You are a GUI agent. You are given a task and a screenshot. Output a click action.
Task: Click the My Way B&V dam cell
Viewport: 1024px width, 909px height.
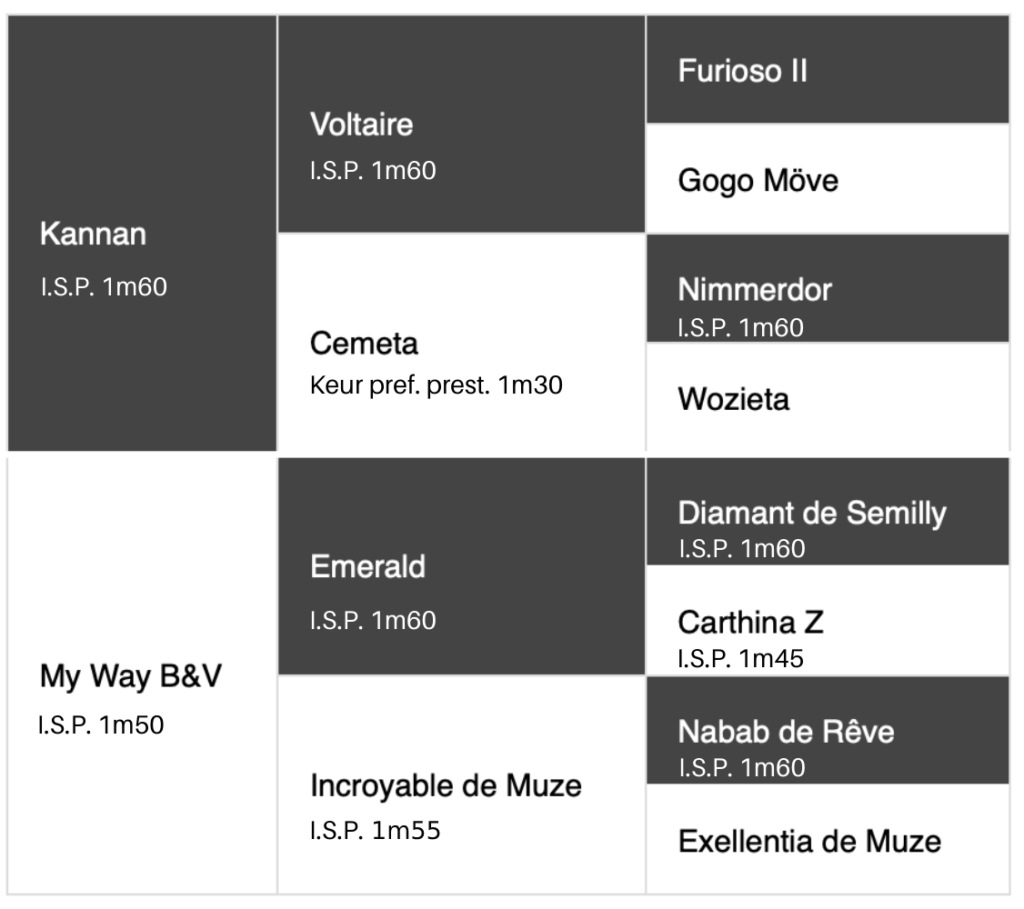point(142,676)
